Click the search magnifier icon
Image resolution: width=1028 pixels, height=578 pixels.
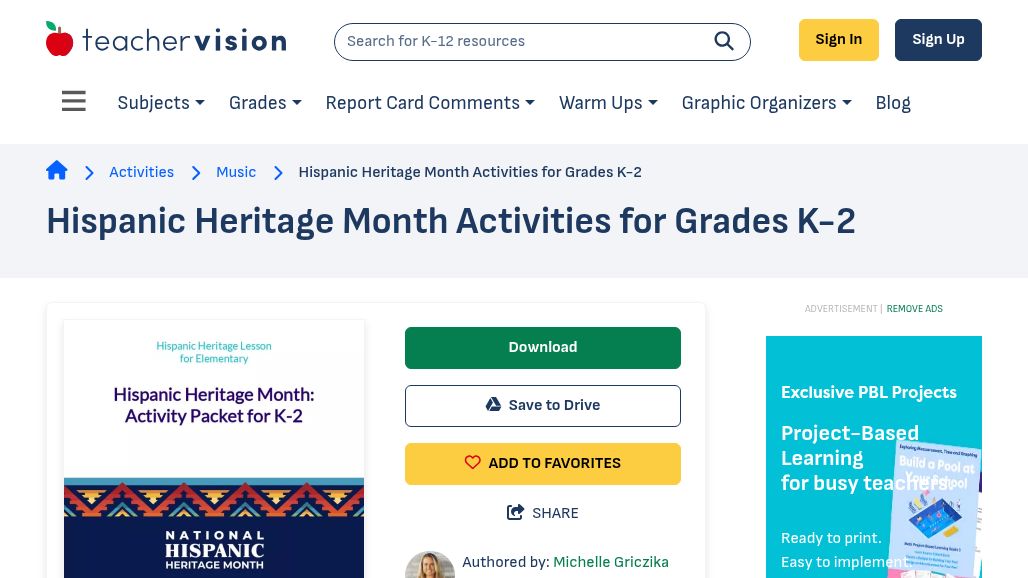724,41
